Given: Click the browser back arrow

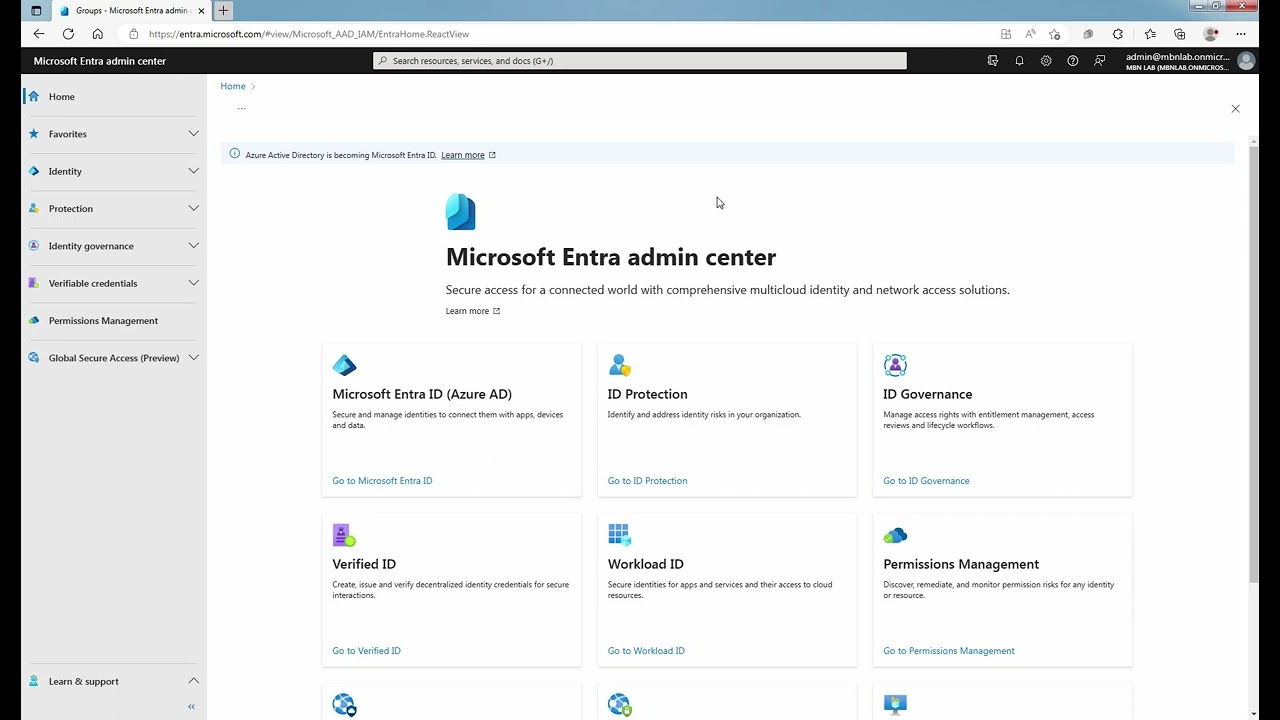Looking at the screenshot, I should (39, 34).
